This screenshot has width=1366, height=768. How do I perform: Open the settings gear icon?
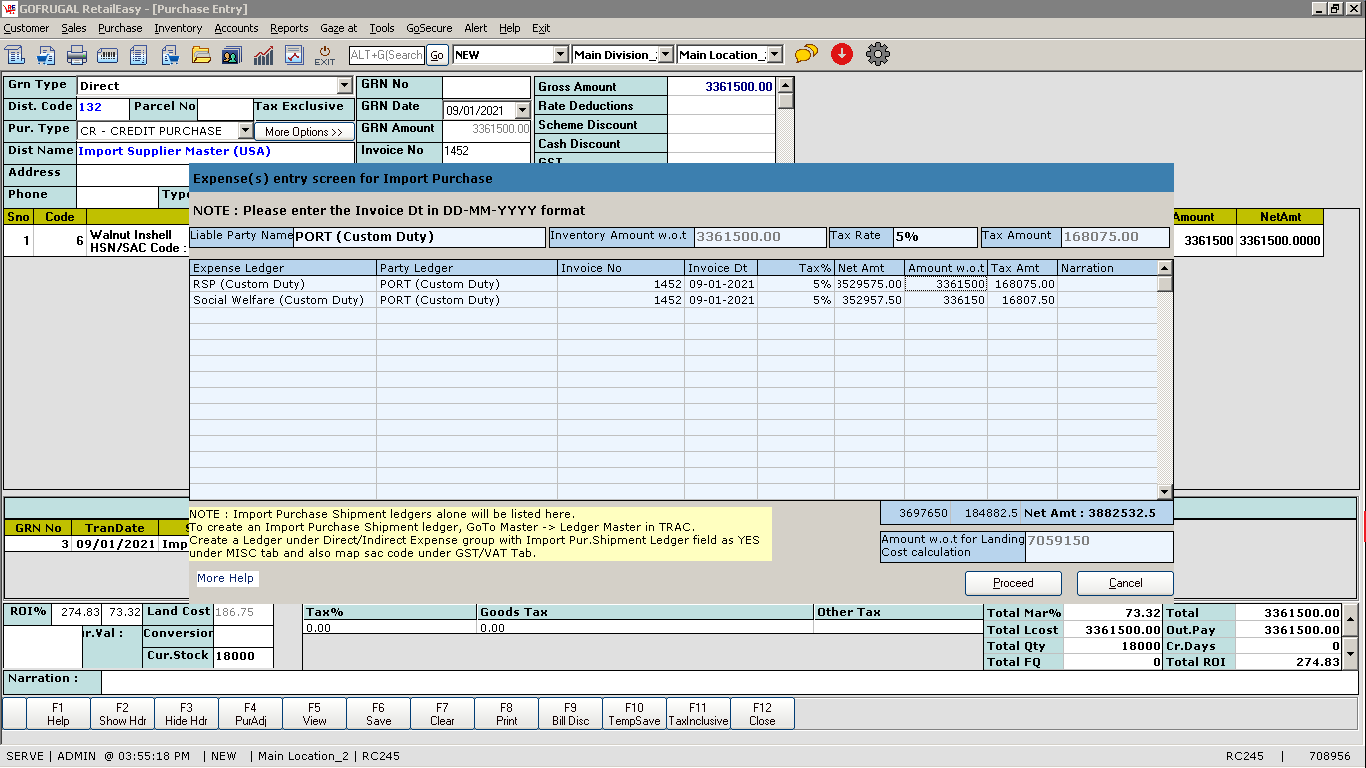878,54
